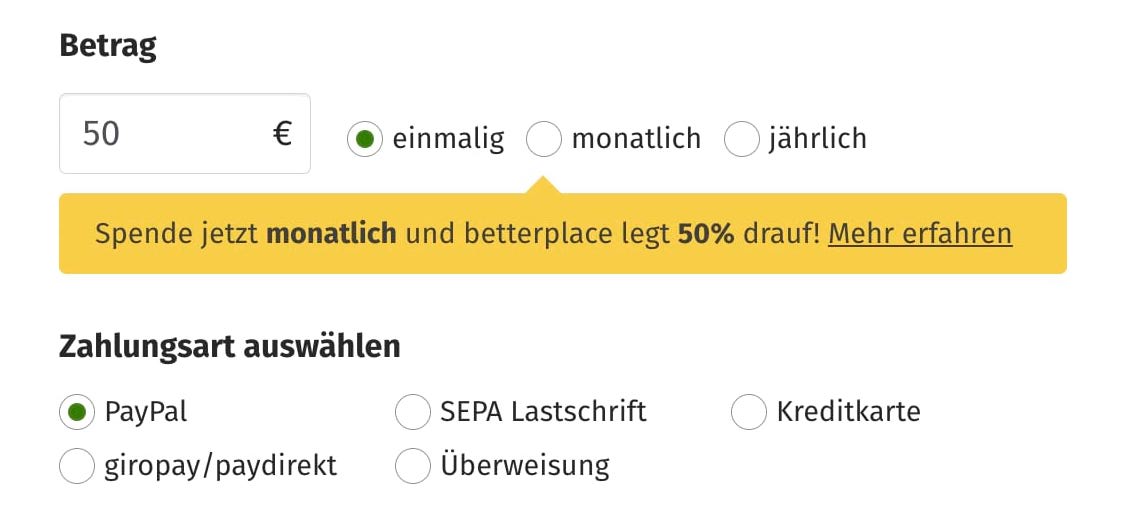Select the Überweisung radio button
Viewport: 1130px width, 521px height.
[412, 465]
